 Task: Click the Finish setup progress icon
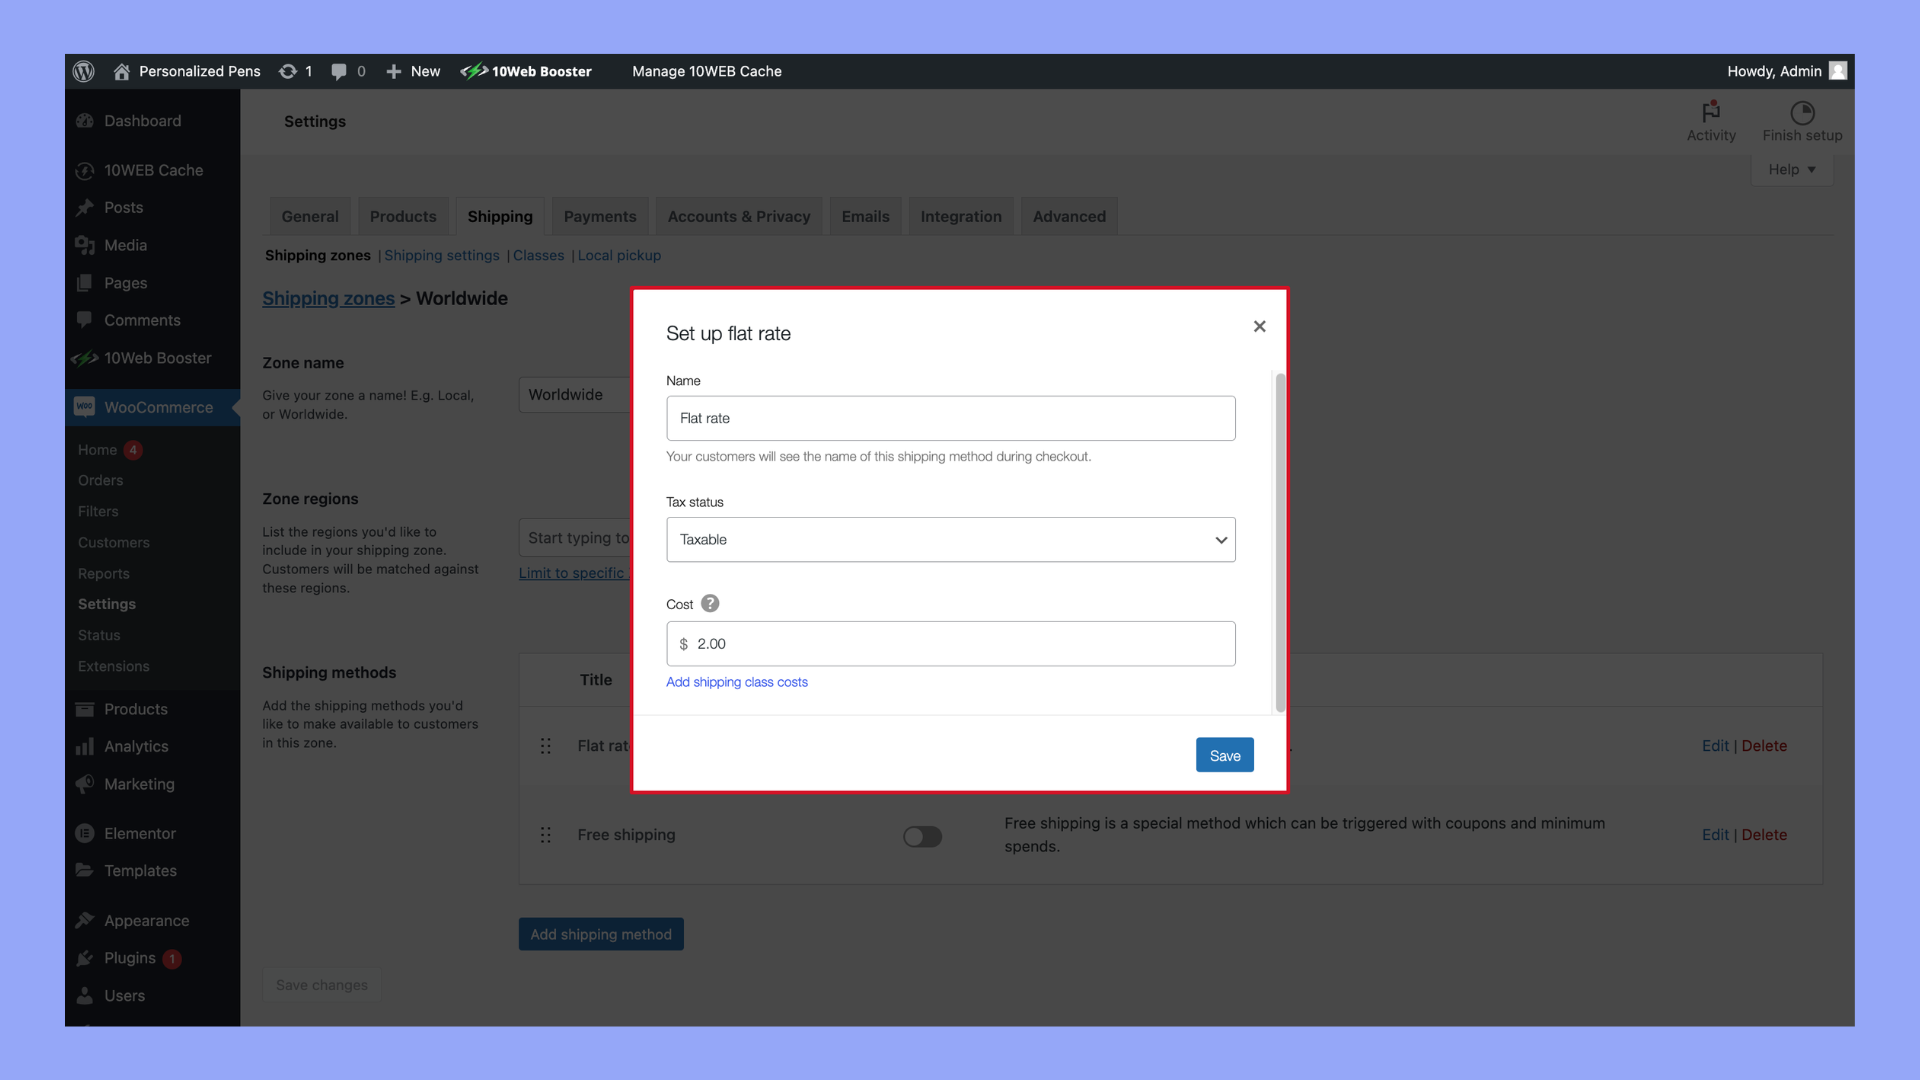[x=1802, y=112]
